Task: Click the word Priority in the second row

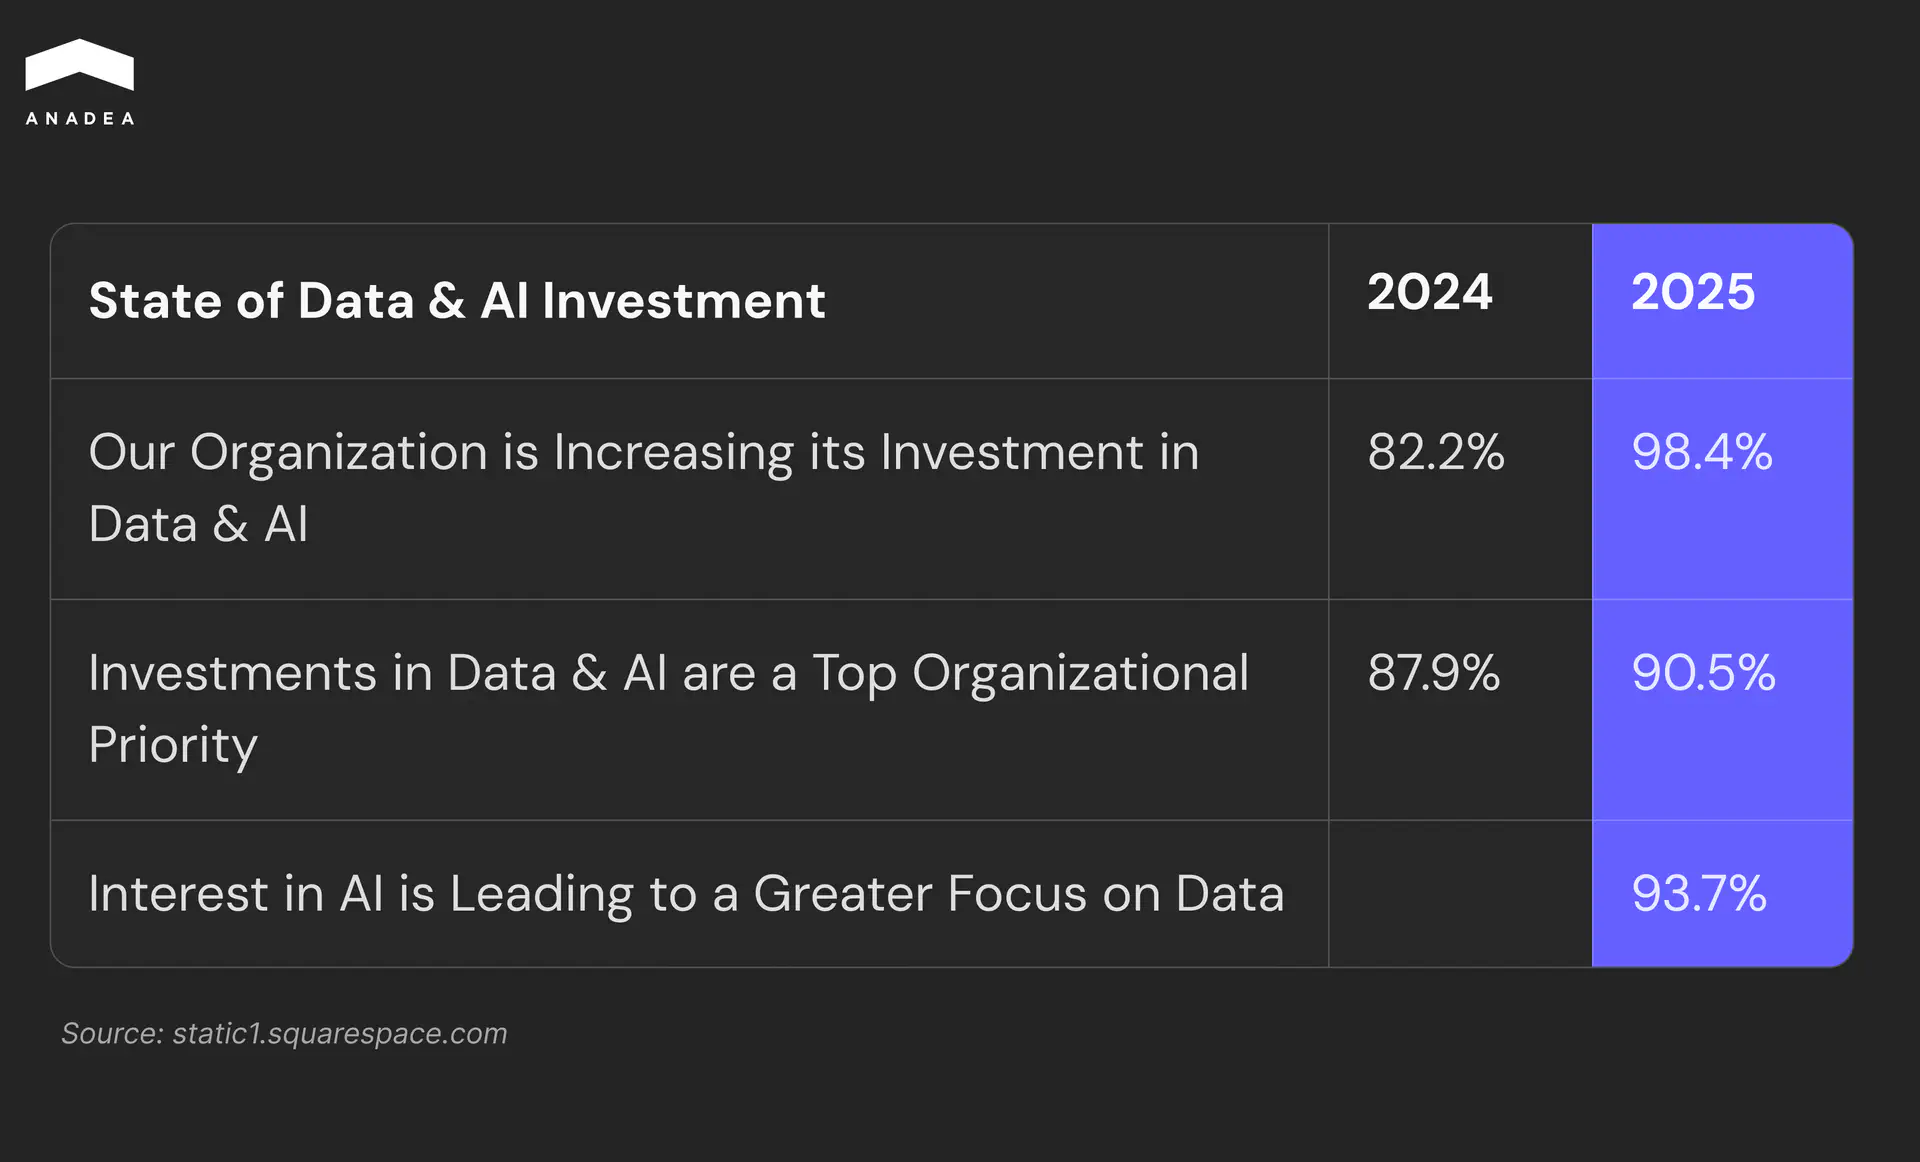Action: click(x=173, y=746)
